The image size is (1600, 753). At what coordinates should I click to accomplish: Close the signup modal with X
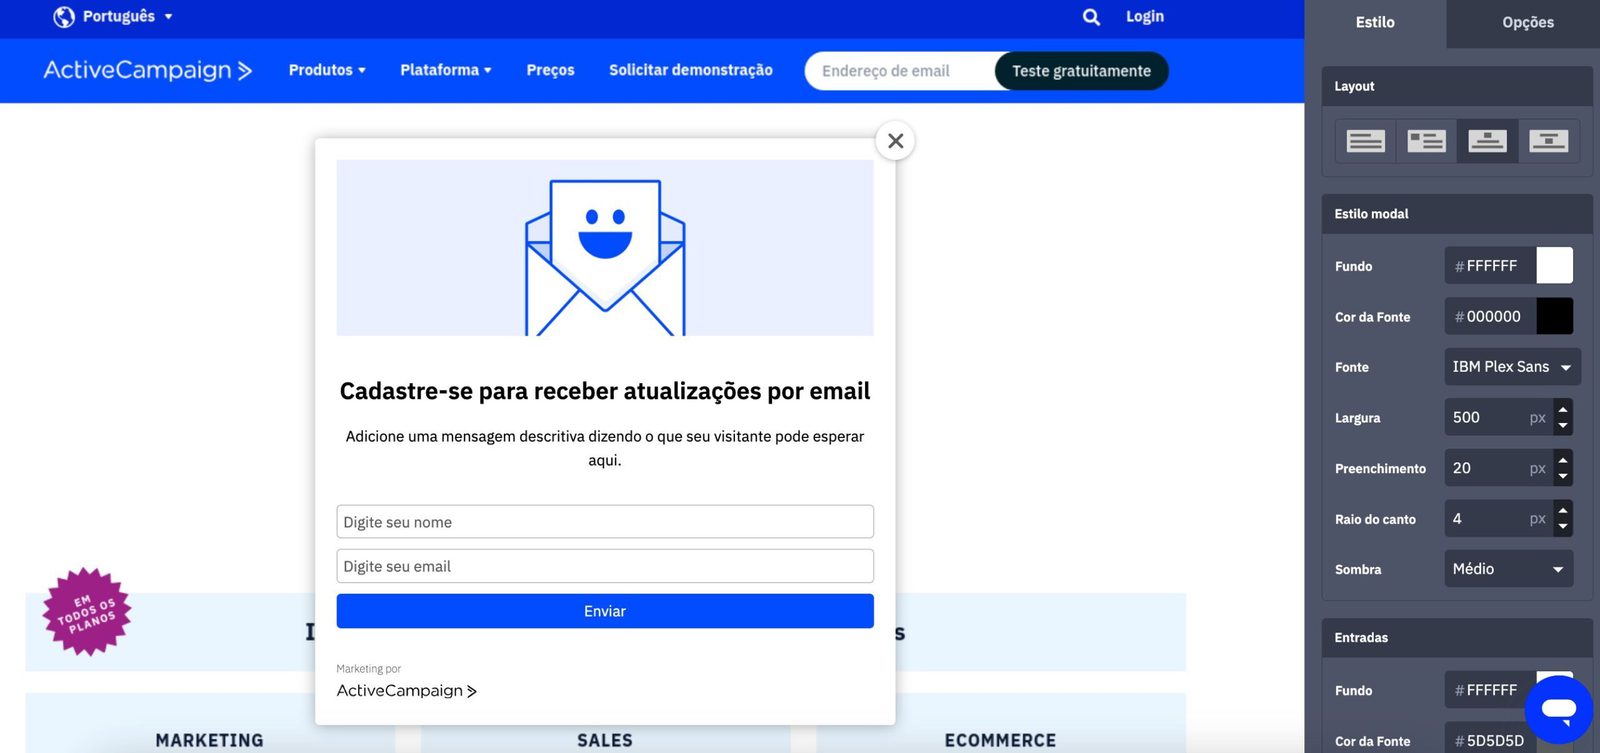coord(895,141)
